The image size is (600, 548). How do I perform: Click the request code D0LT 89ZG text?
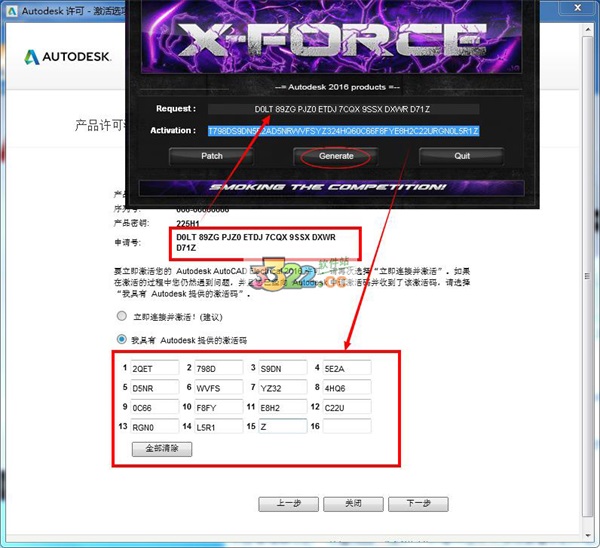(256, 242)
